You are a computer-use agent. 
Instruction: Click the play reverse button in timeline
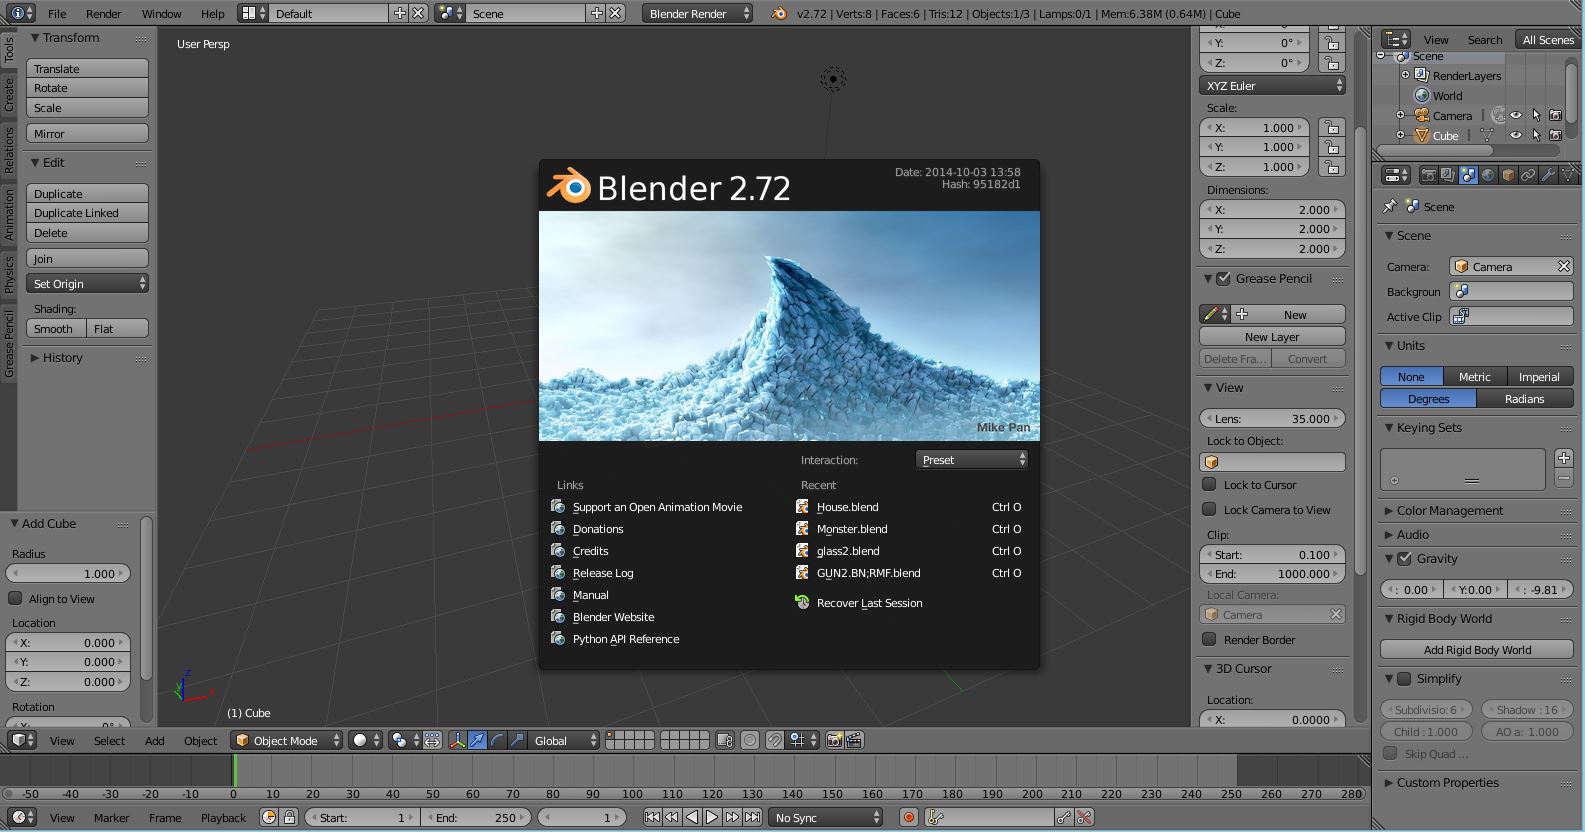tap(692, 817)
